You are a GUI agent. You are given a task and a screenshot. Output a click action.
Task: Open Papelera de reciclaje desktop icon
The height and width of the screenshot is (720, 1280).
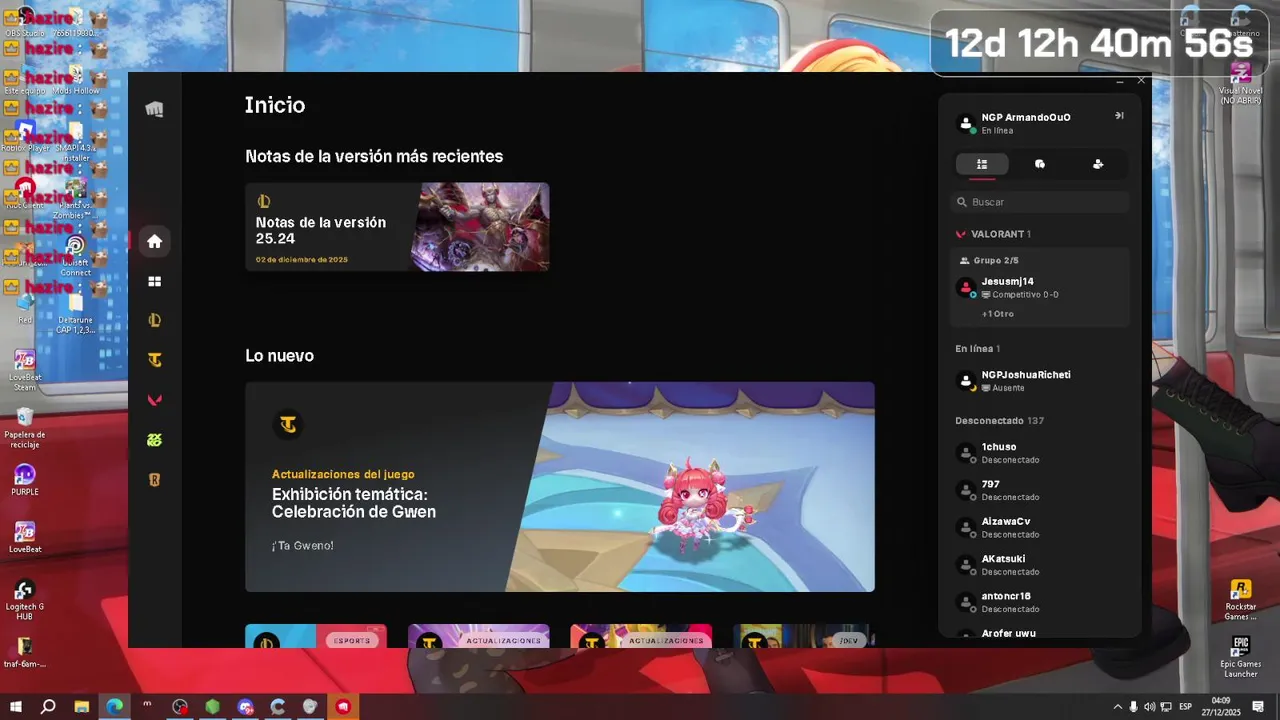coord(25,428)
